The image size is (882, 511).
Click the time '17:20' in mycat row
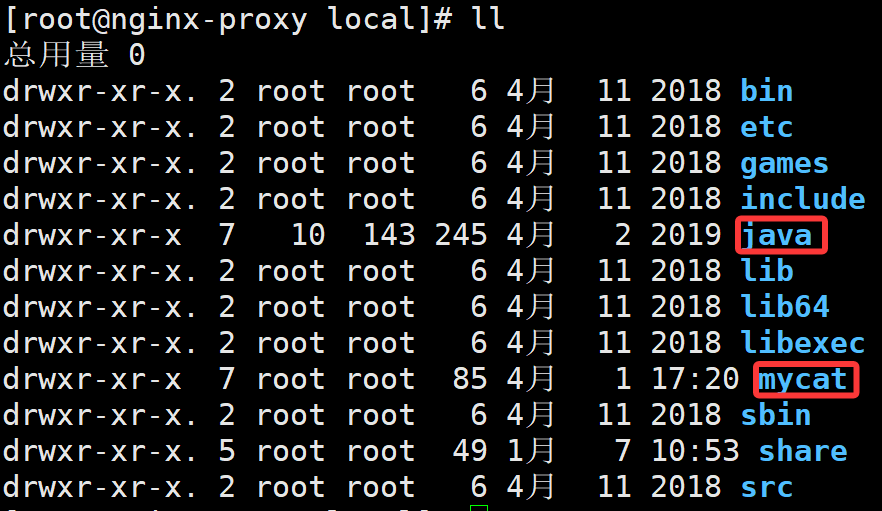(x=695, y=379)
